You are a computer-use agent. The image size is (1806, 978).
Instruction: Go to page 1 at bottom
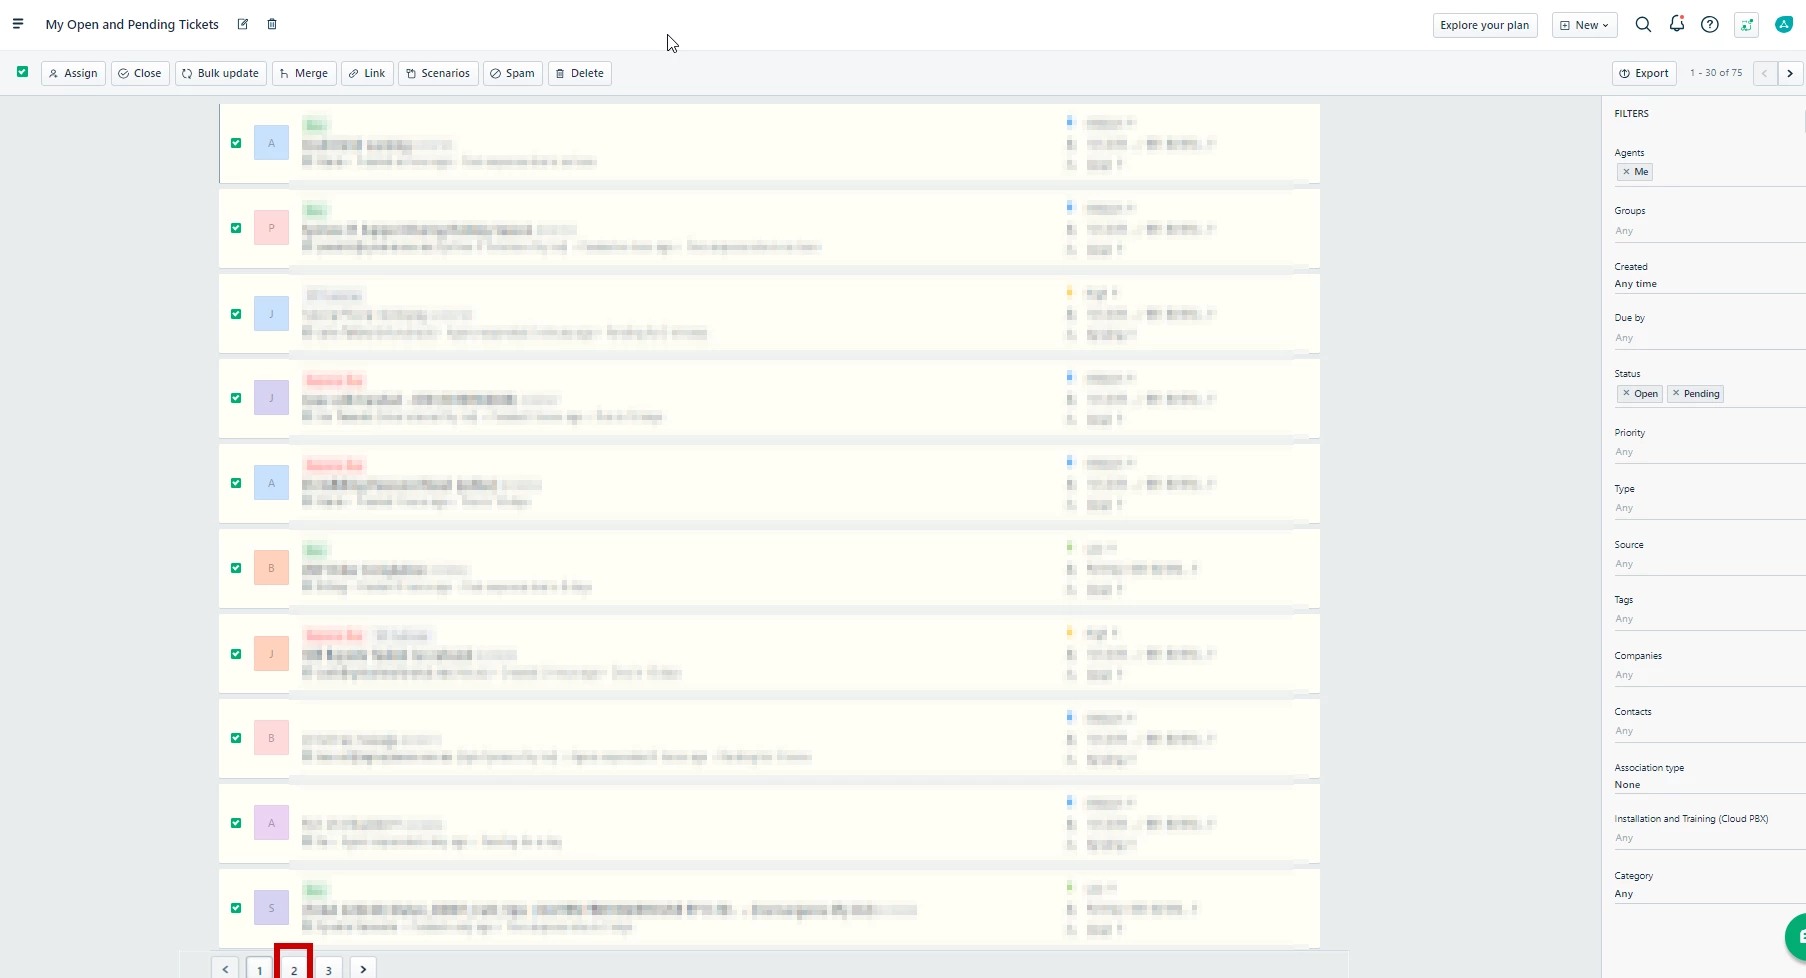pyautogui.click(x=259, y=969)
